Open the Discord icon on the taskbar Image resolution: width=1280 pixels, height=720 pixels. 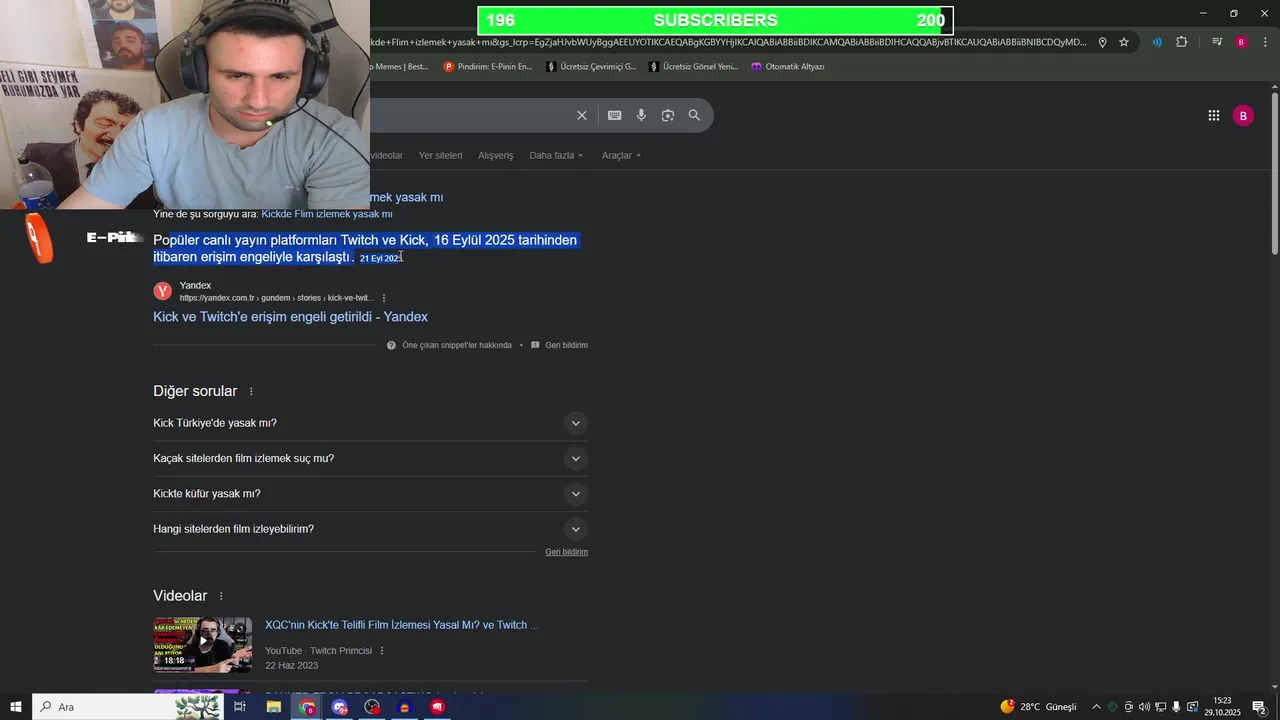point(340,707)
